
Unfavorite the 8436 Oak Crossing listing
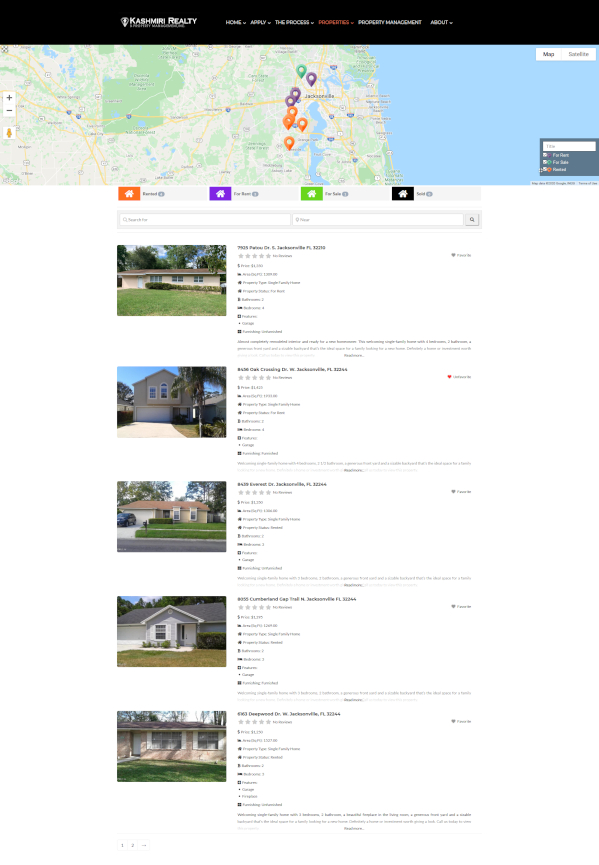pos(459,377)
